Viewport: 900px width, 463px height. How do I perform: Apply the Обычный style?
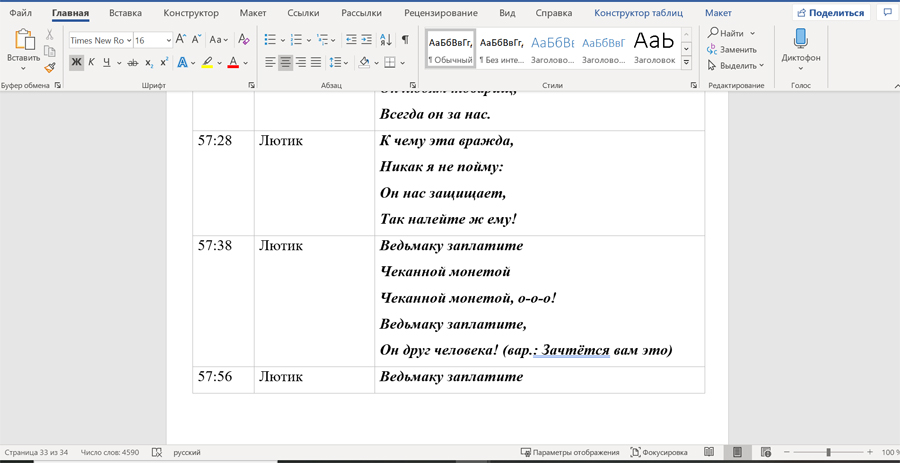click(450, 48)
